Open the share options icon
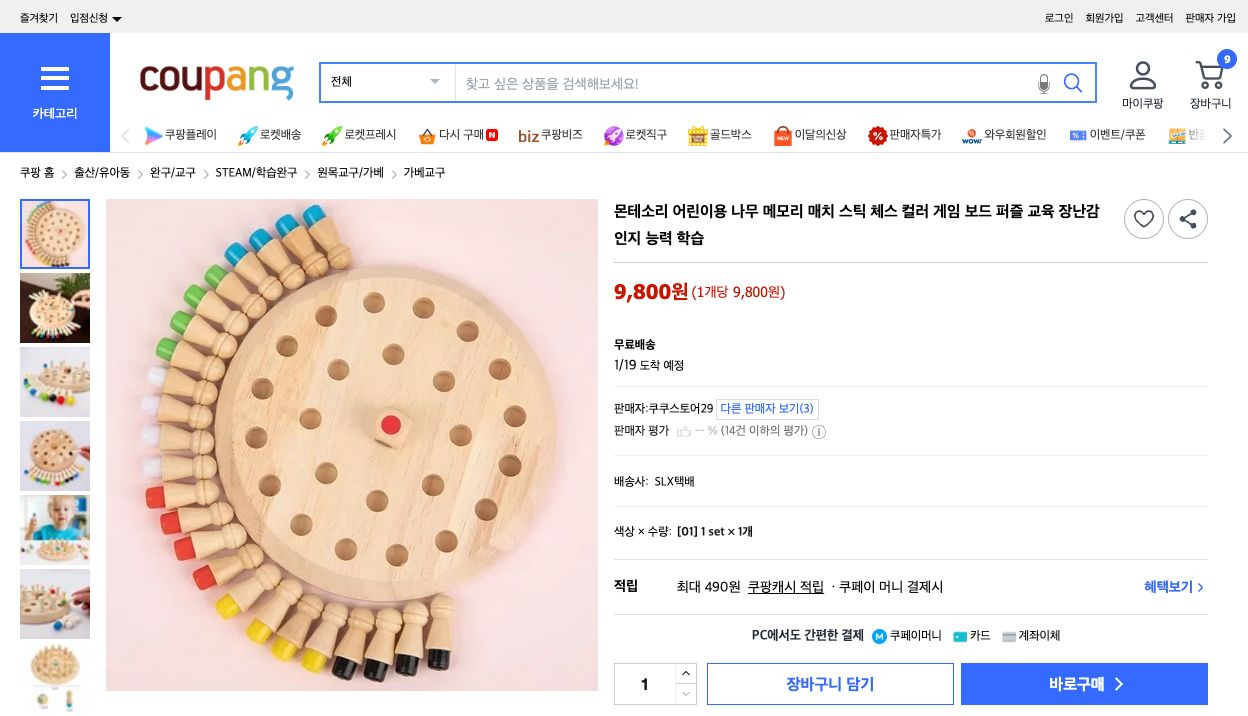The width and height of the screenshot is (1248, 716). (1187, 219)
